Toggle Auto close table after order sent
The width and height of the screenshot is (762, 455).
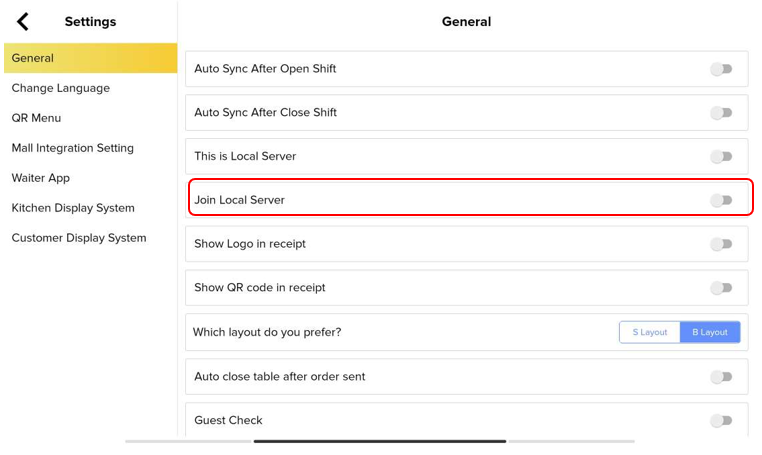(x=721, y=377)
